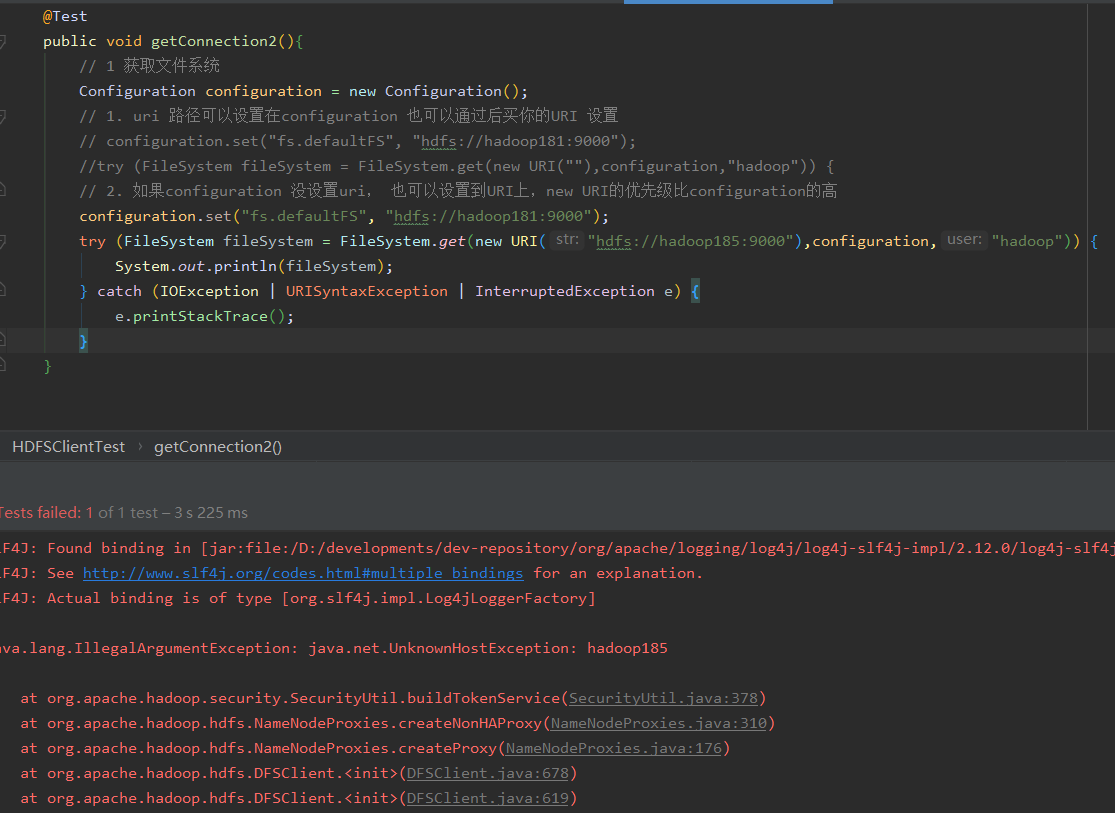This screenshot has height=813, width=1115.
Task: Click 'FileSystem.get' in the active try statement
Action: point(402,241)
